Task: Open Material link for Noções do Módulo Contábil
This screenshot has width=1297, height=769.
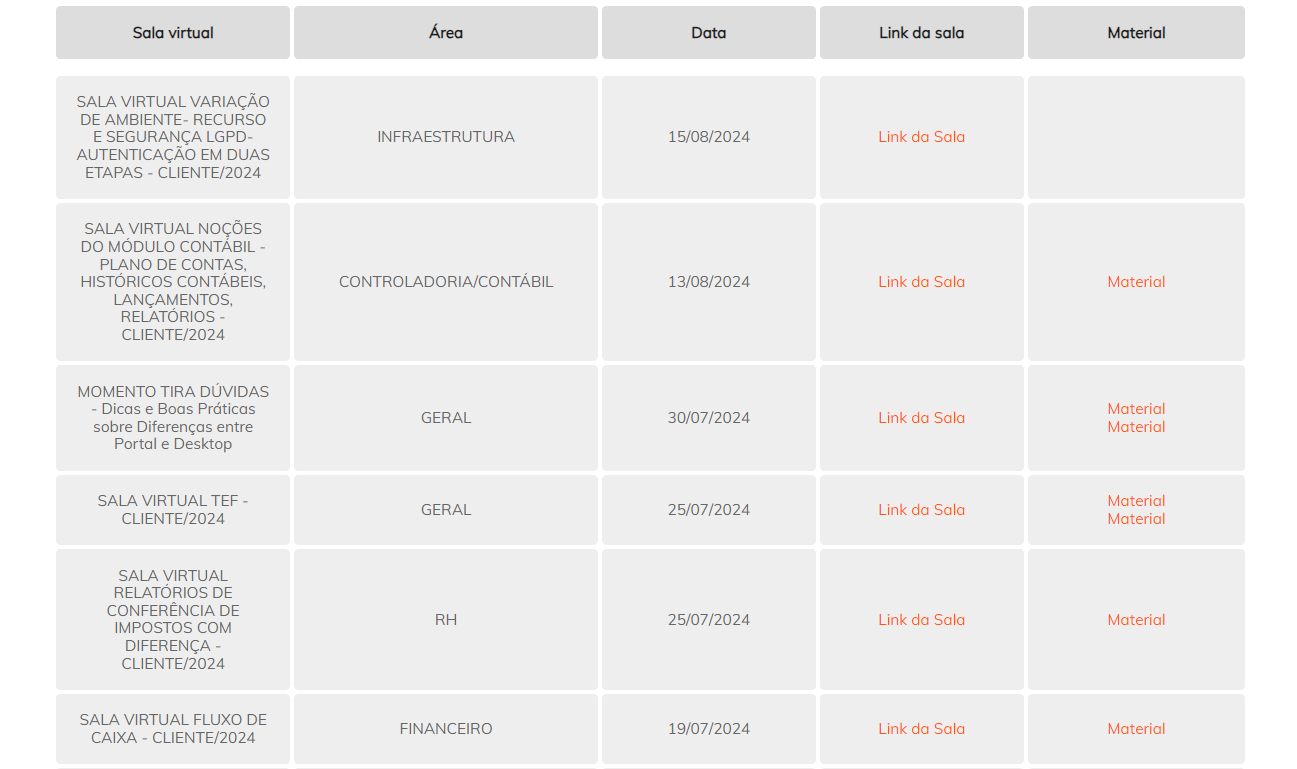Action: 1136,282
